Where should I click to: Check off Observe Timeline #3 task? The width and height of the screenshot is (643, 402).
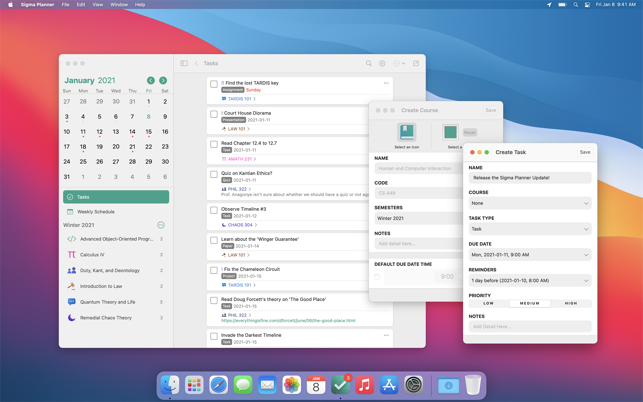point(214,210)
